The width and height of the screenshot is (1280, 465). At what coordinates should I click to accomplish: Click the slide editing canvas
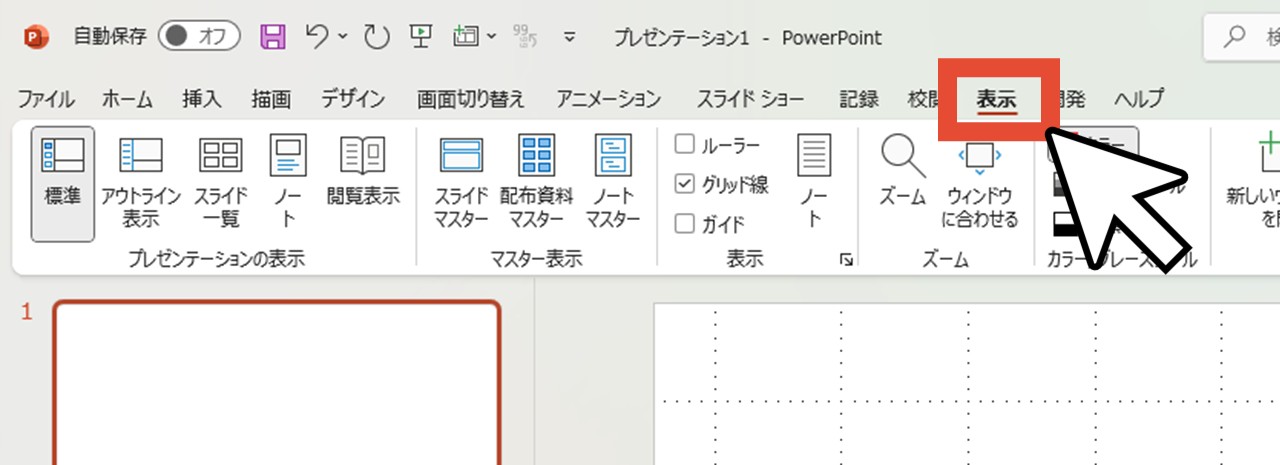click(x=967, y=385)
